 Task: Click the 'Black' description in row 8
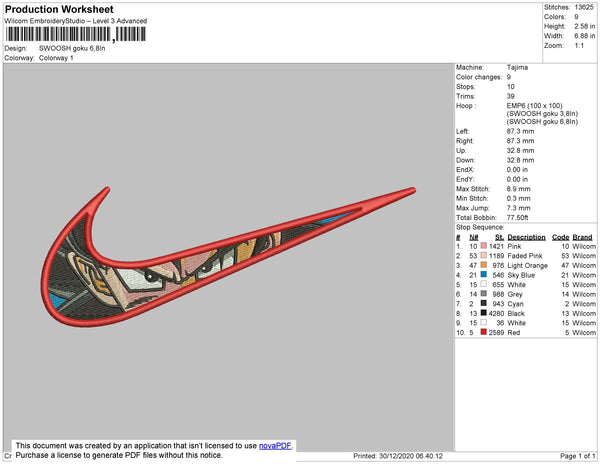tap(516, 313)
